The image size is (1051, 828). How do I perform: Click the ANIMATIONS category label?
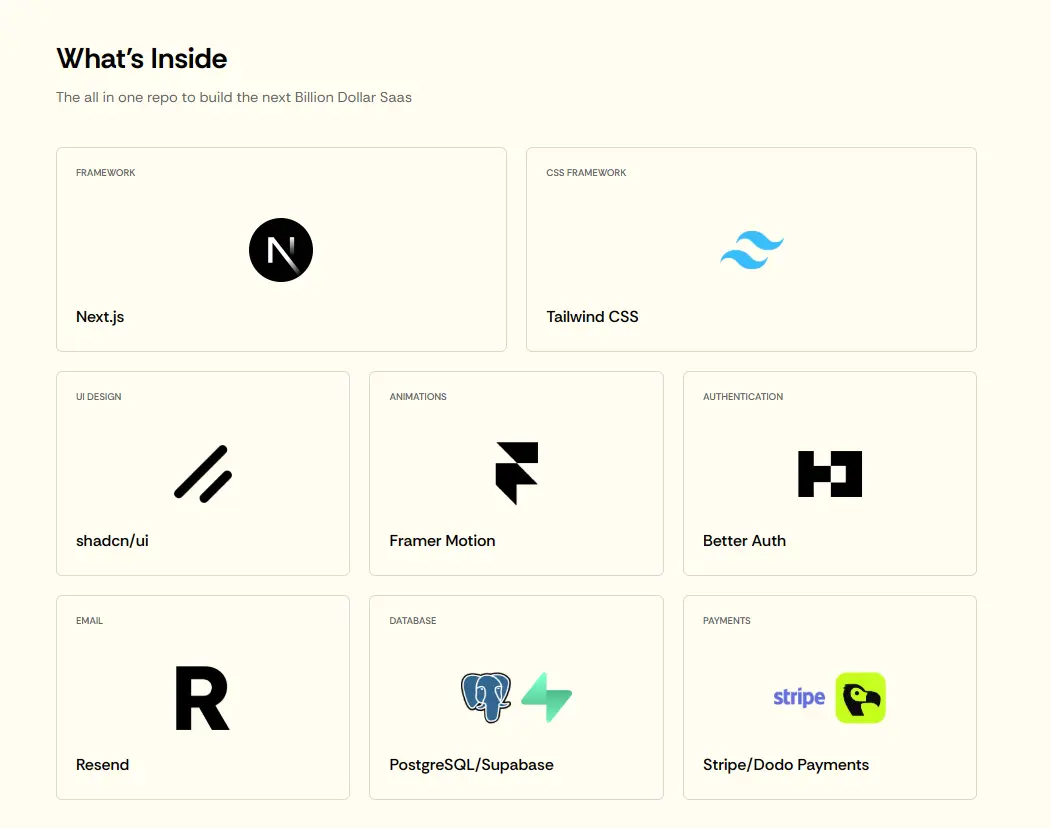point(418,396)
